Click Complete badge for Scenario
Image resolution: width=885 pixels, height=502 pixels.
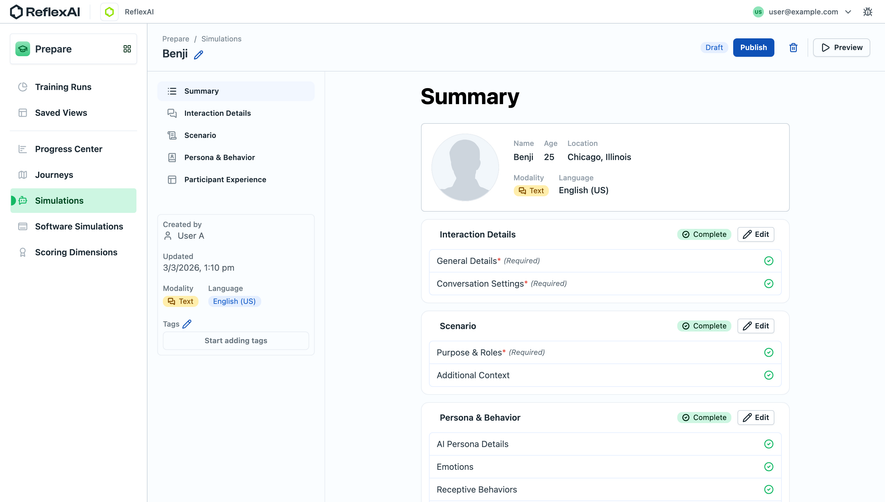tap(704, 326)
